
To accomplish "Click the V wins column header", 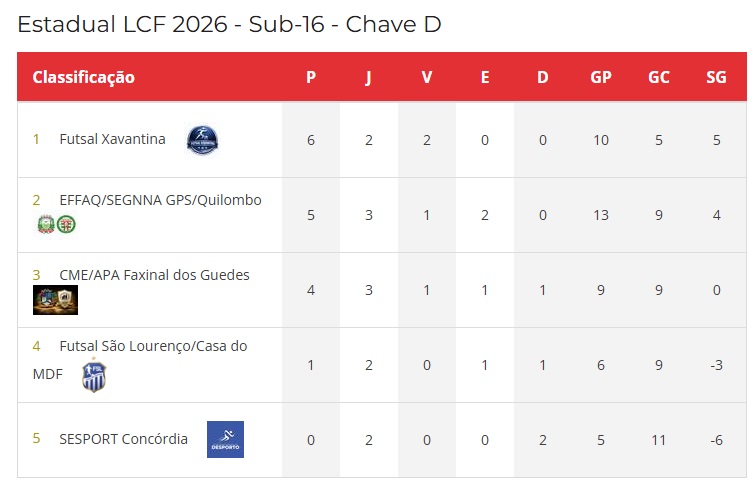I will click(x=427, y=77).
